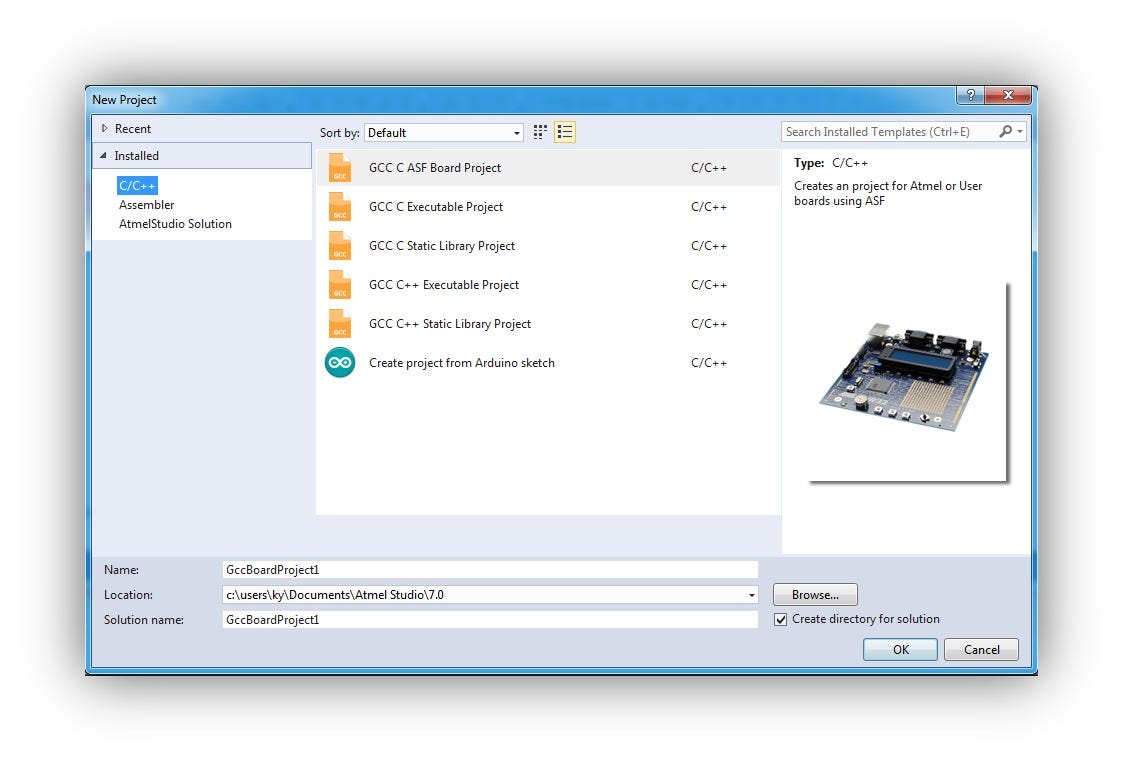Select GCC C Executable Project template
The height and width of the screenshot is (761, 1123).
pos(548,207)
